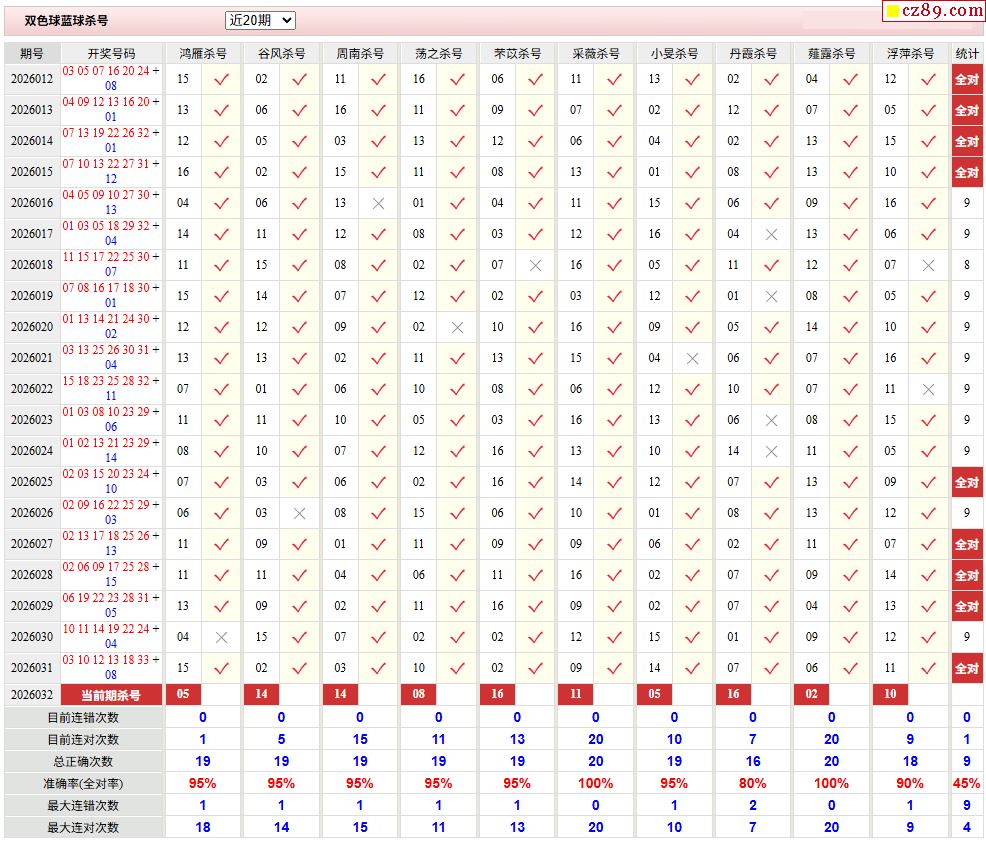Click the X mark for 芣苡杀号 in row 2026018
The image size is (986, 841).
pos(535,265)
